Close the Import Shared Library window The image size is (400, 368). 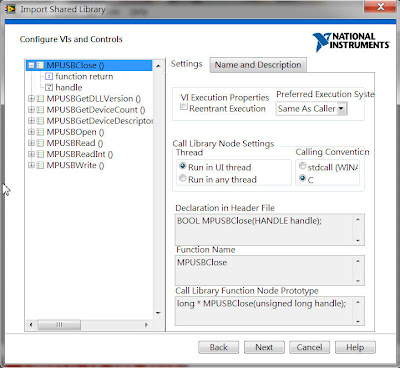click(x=381, y=7)
